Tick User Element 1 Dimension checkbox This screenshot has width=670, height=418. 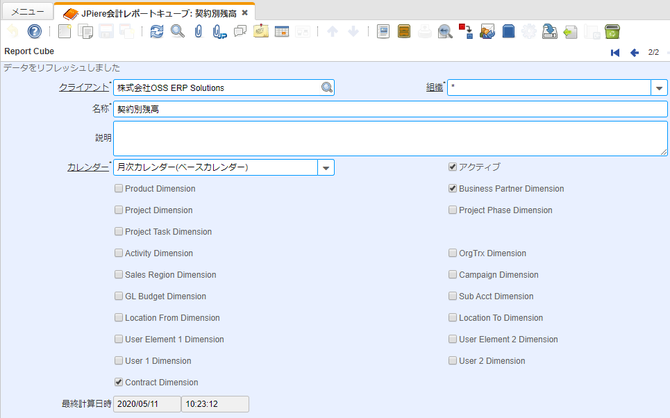119,339
